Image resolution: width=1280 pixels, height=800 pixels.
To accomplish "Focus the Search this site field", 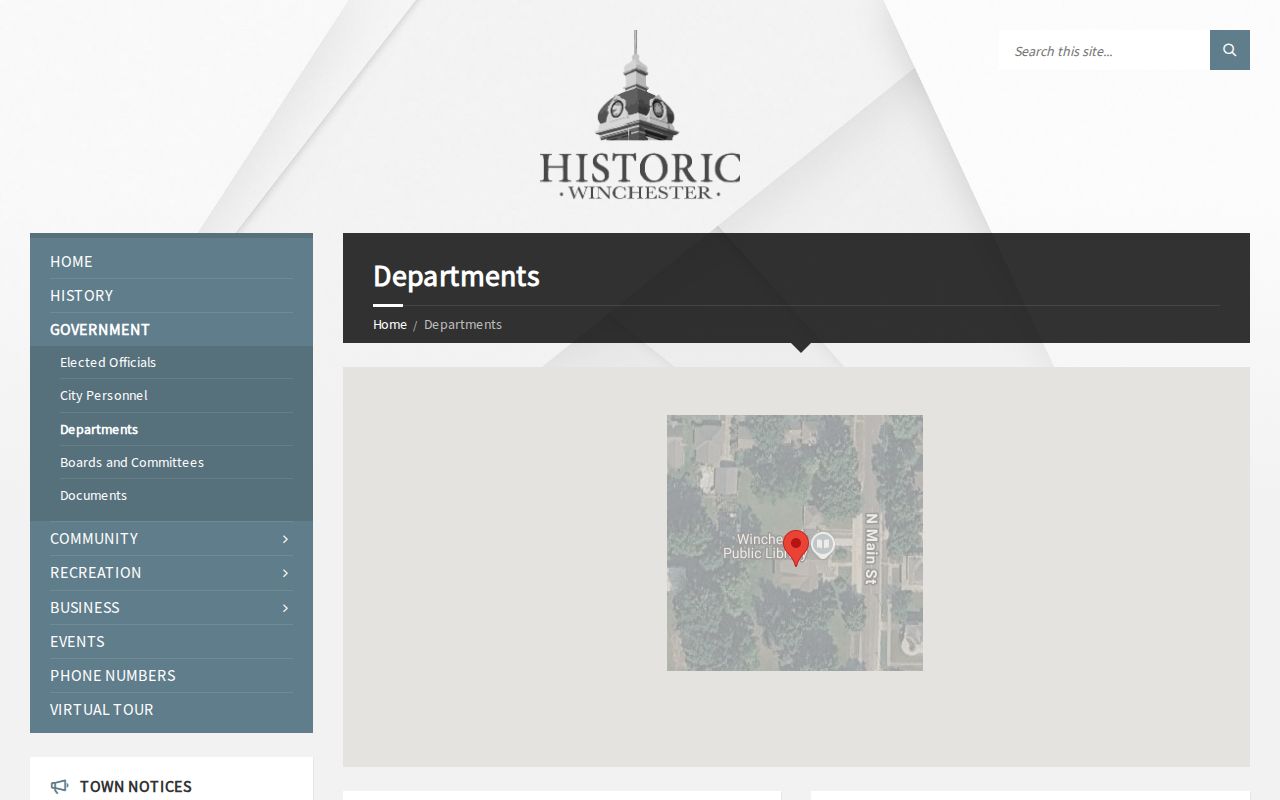I will [1104, 50].
